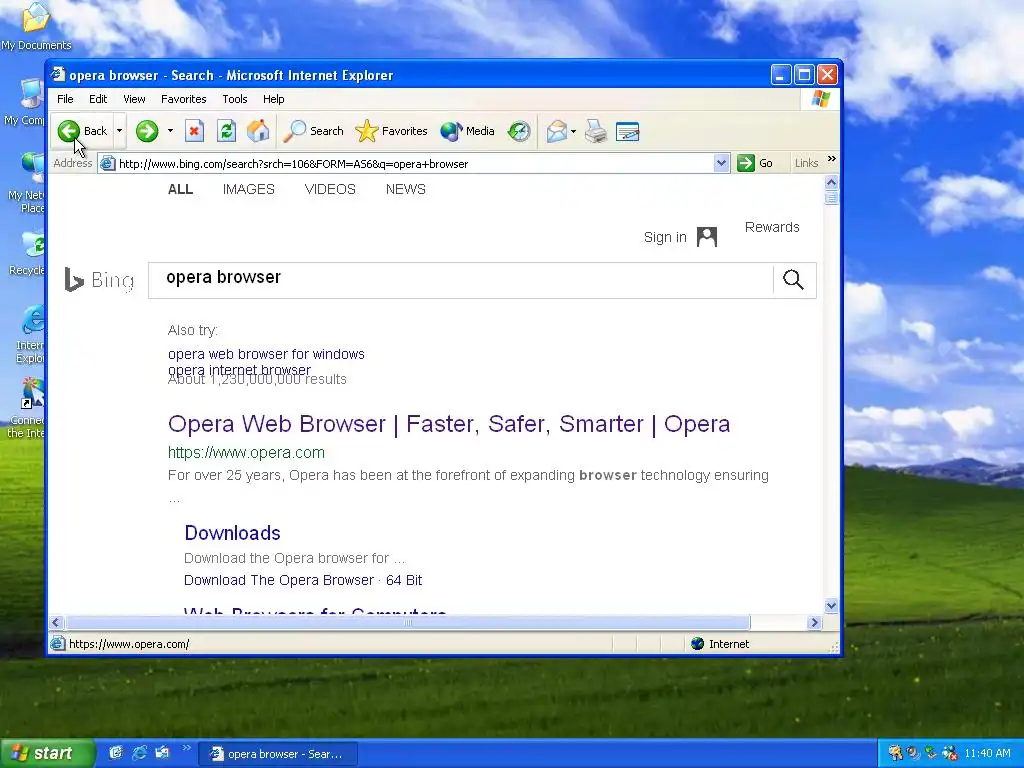1024x768 pixels.
Task: Refresh the page with the Refresh icon
Action: [226, 131]
